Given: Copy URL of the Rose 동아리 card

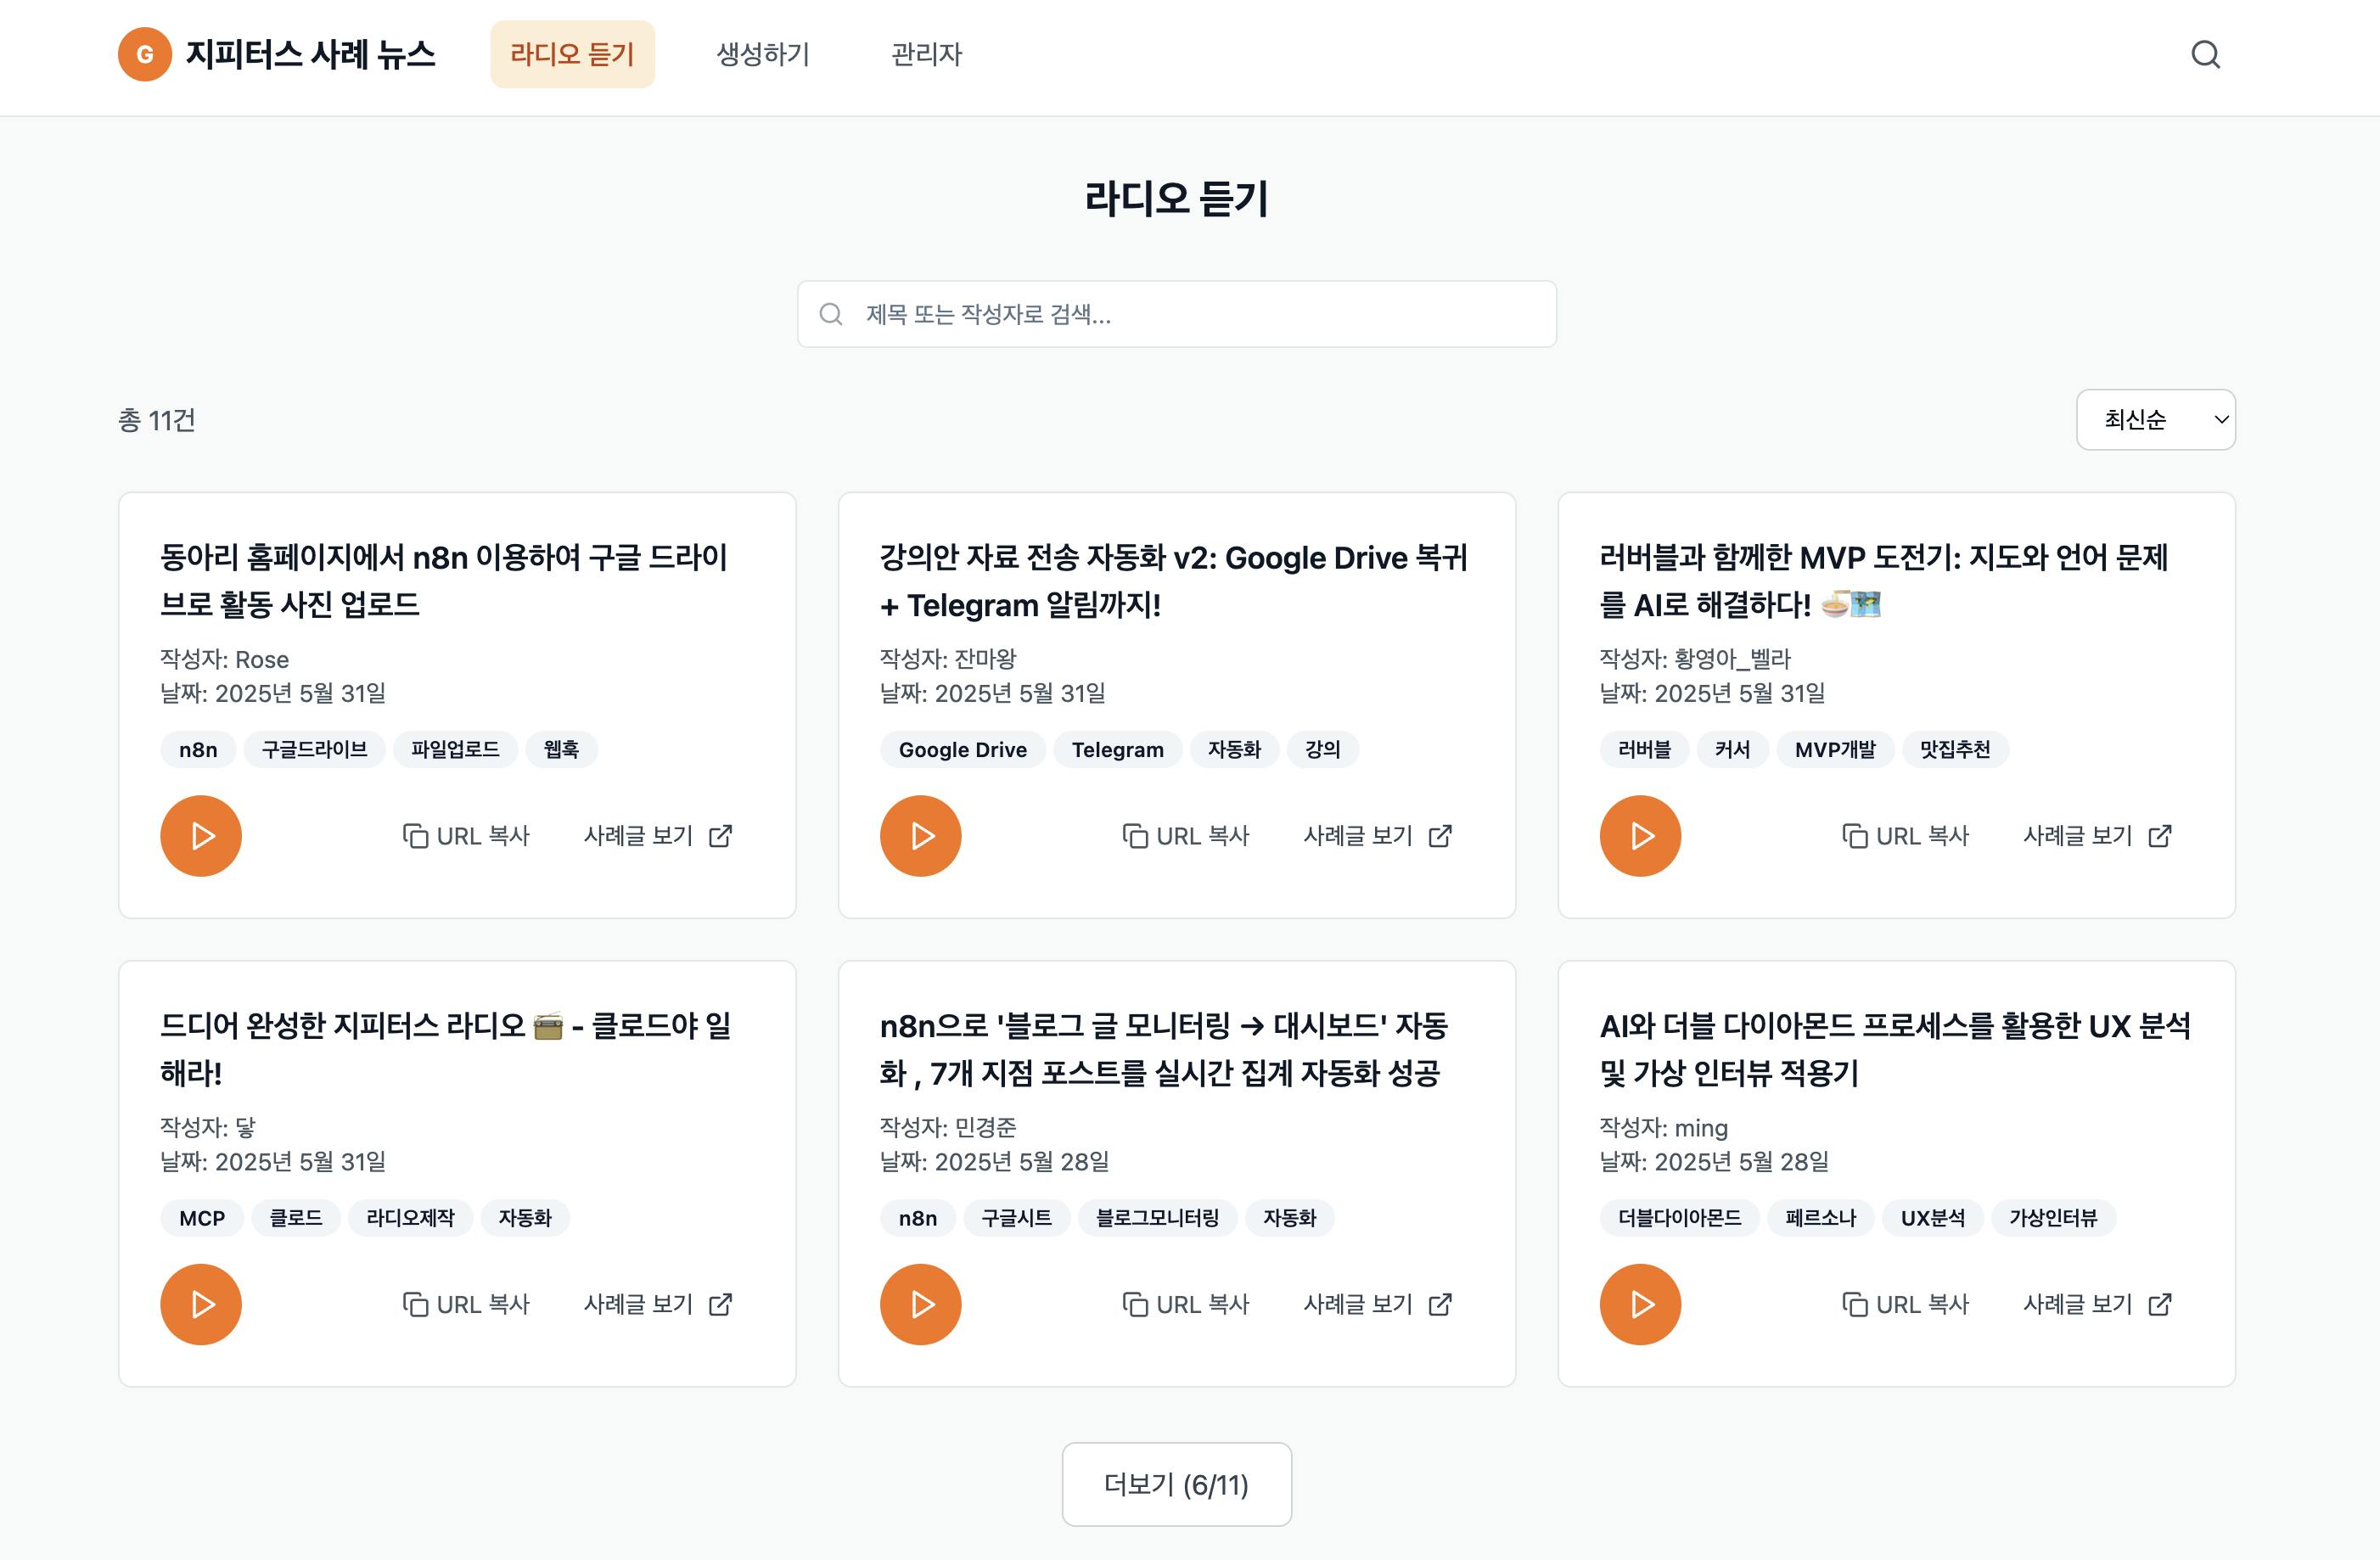Looking at the screenshot, I should 466,836.
